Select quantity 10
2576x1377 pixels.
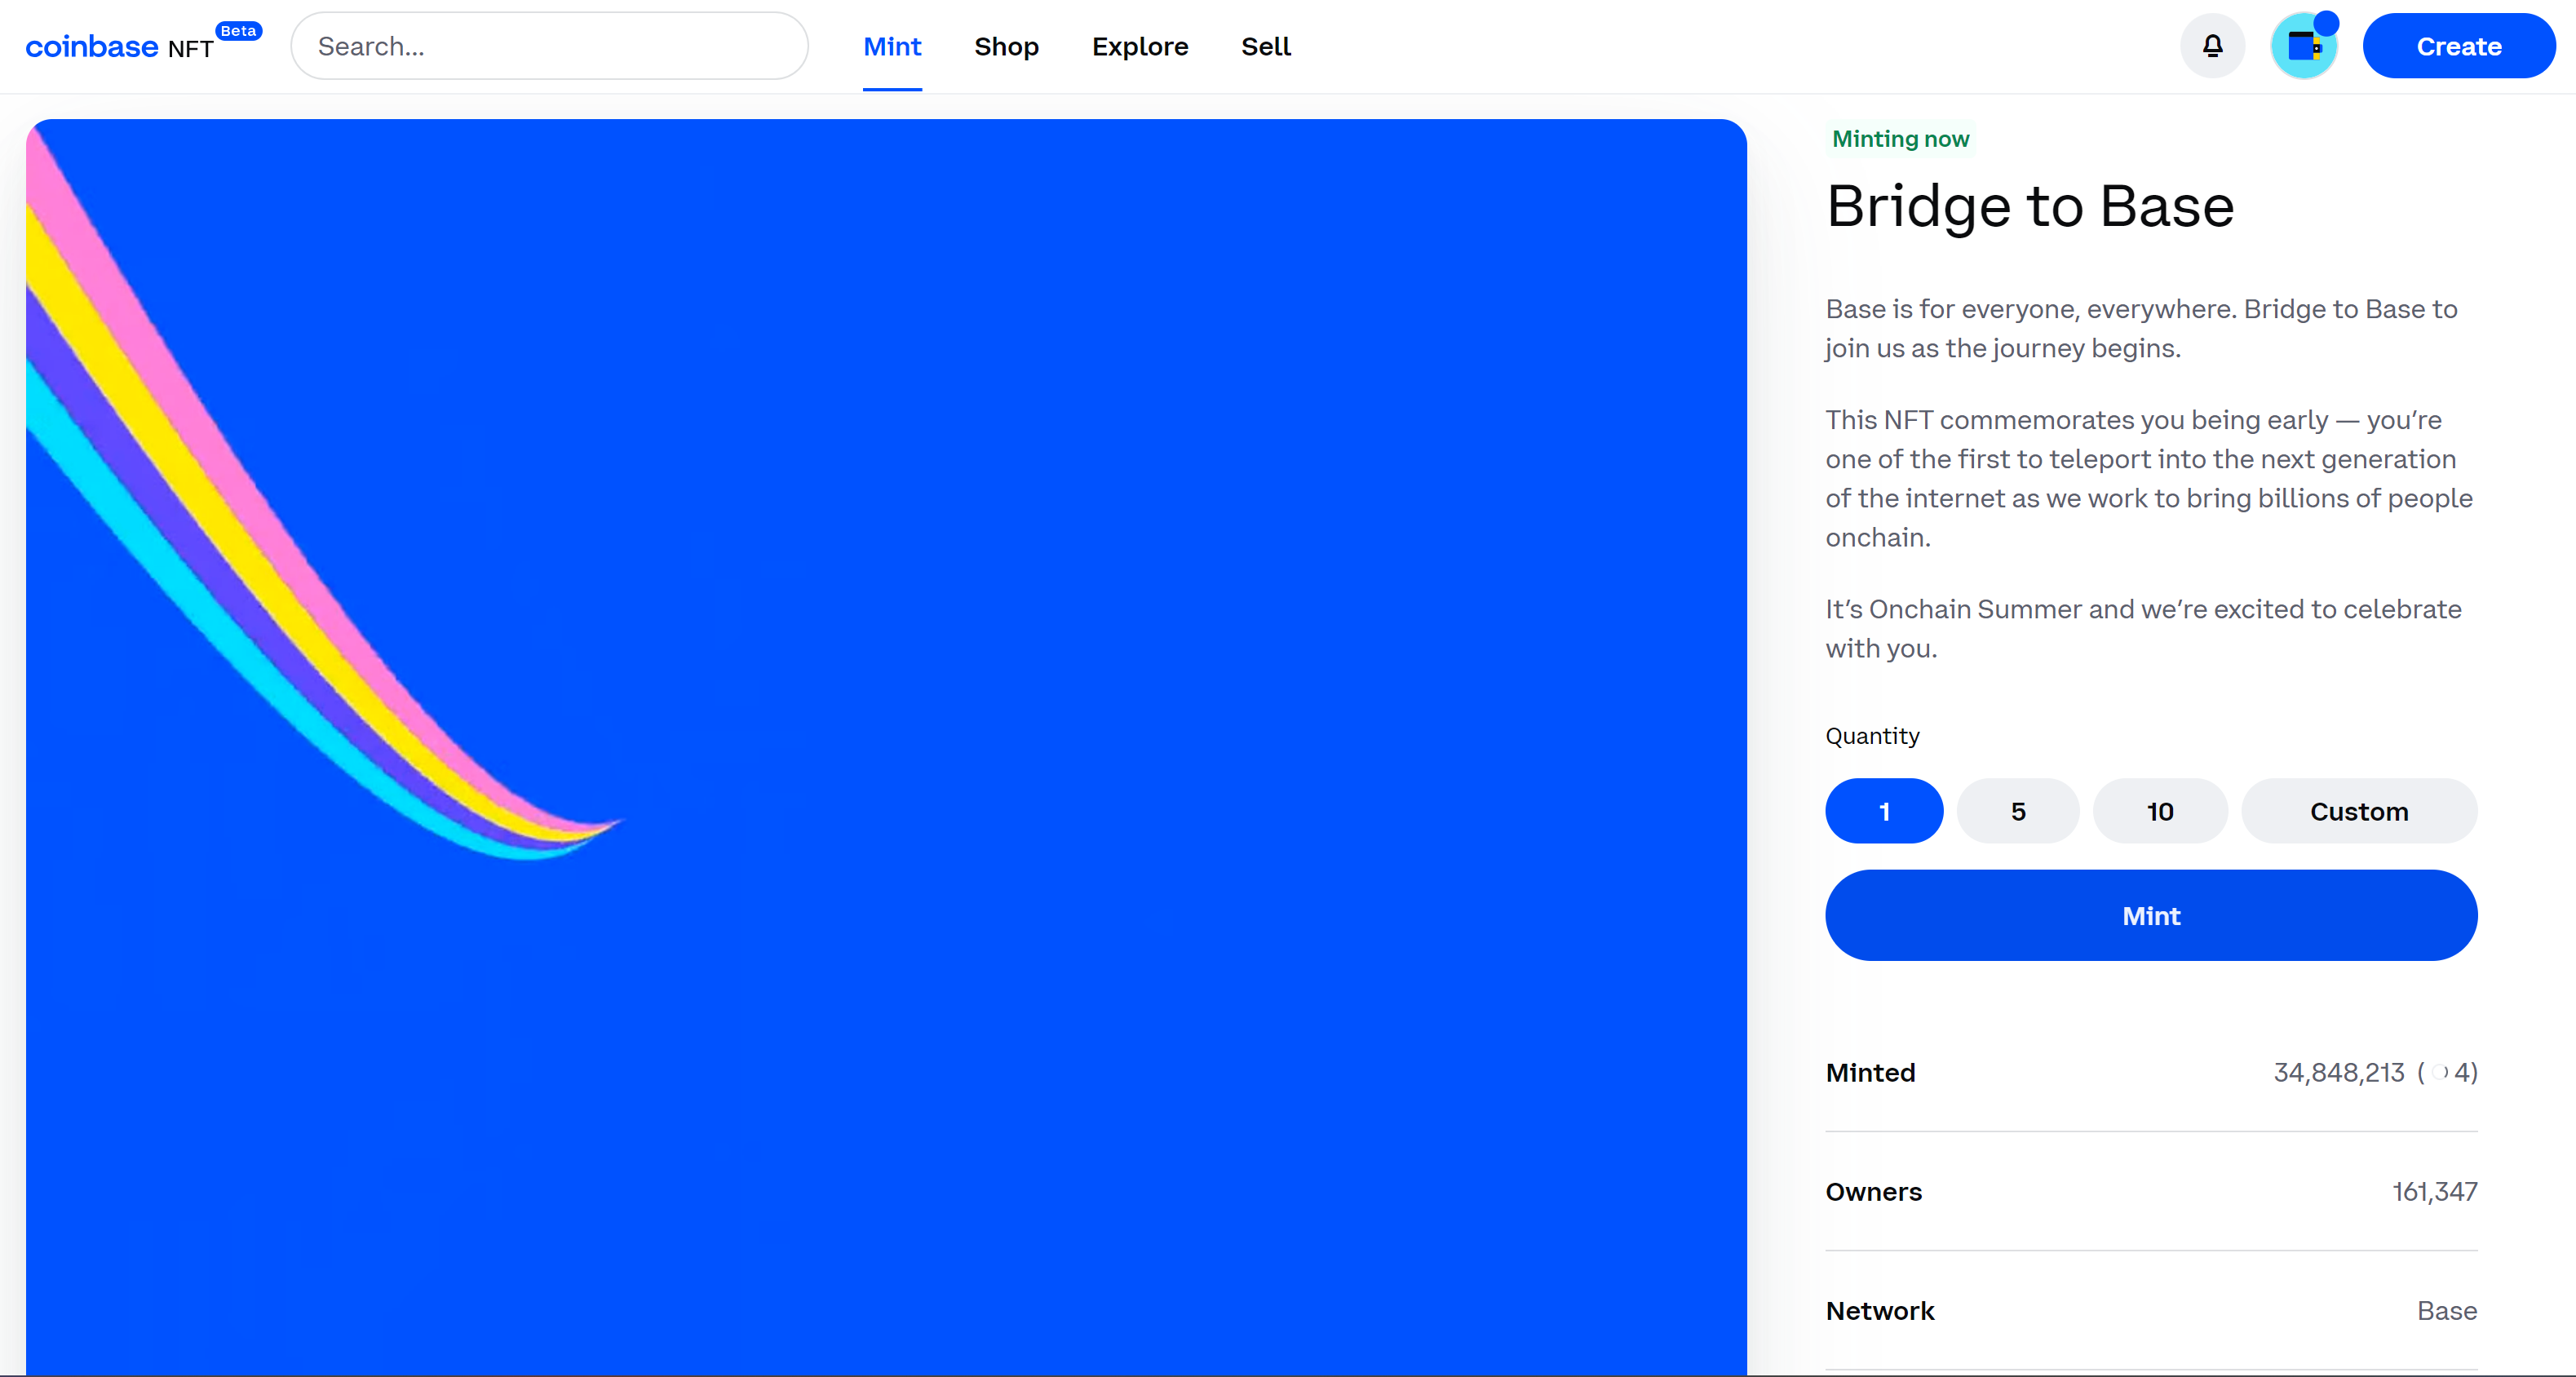point(2160,811)
